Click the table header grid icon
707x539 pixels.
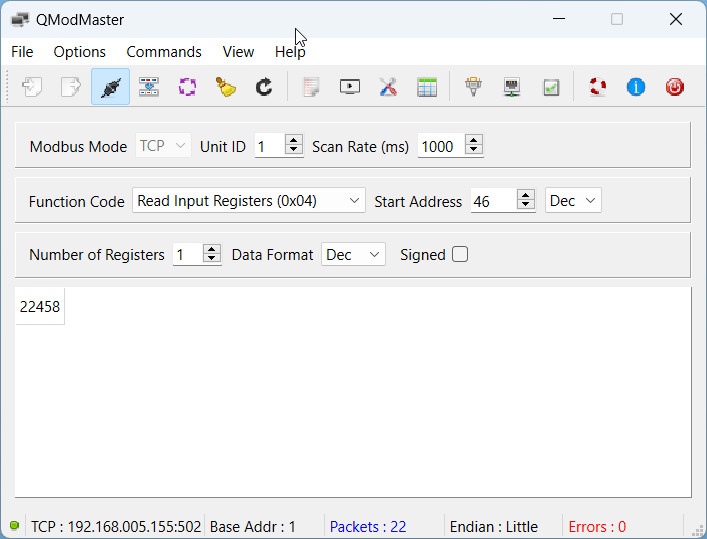(x=427, y=87)
